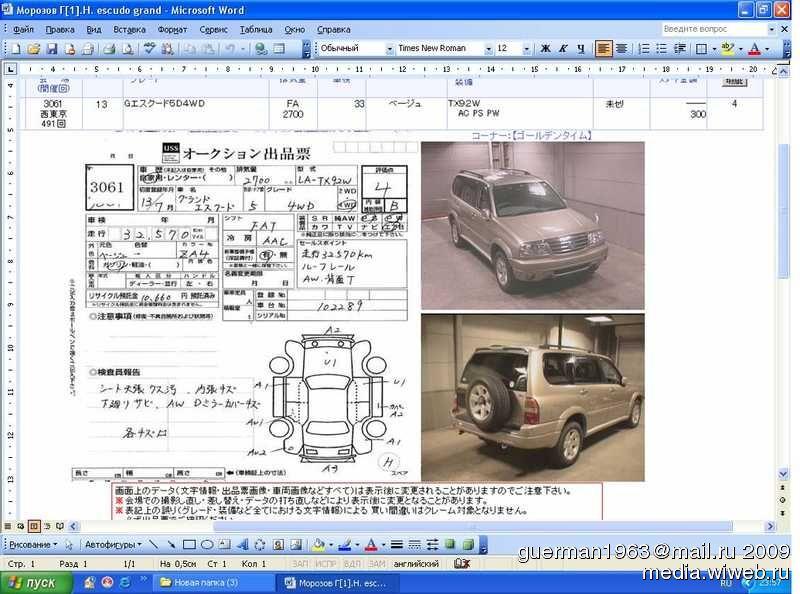The width and height of the screenshot is (800, 594).
Task: Select the Rectangle drawing tool
Action: click(188, 544)
